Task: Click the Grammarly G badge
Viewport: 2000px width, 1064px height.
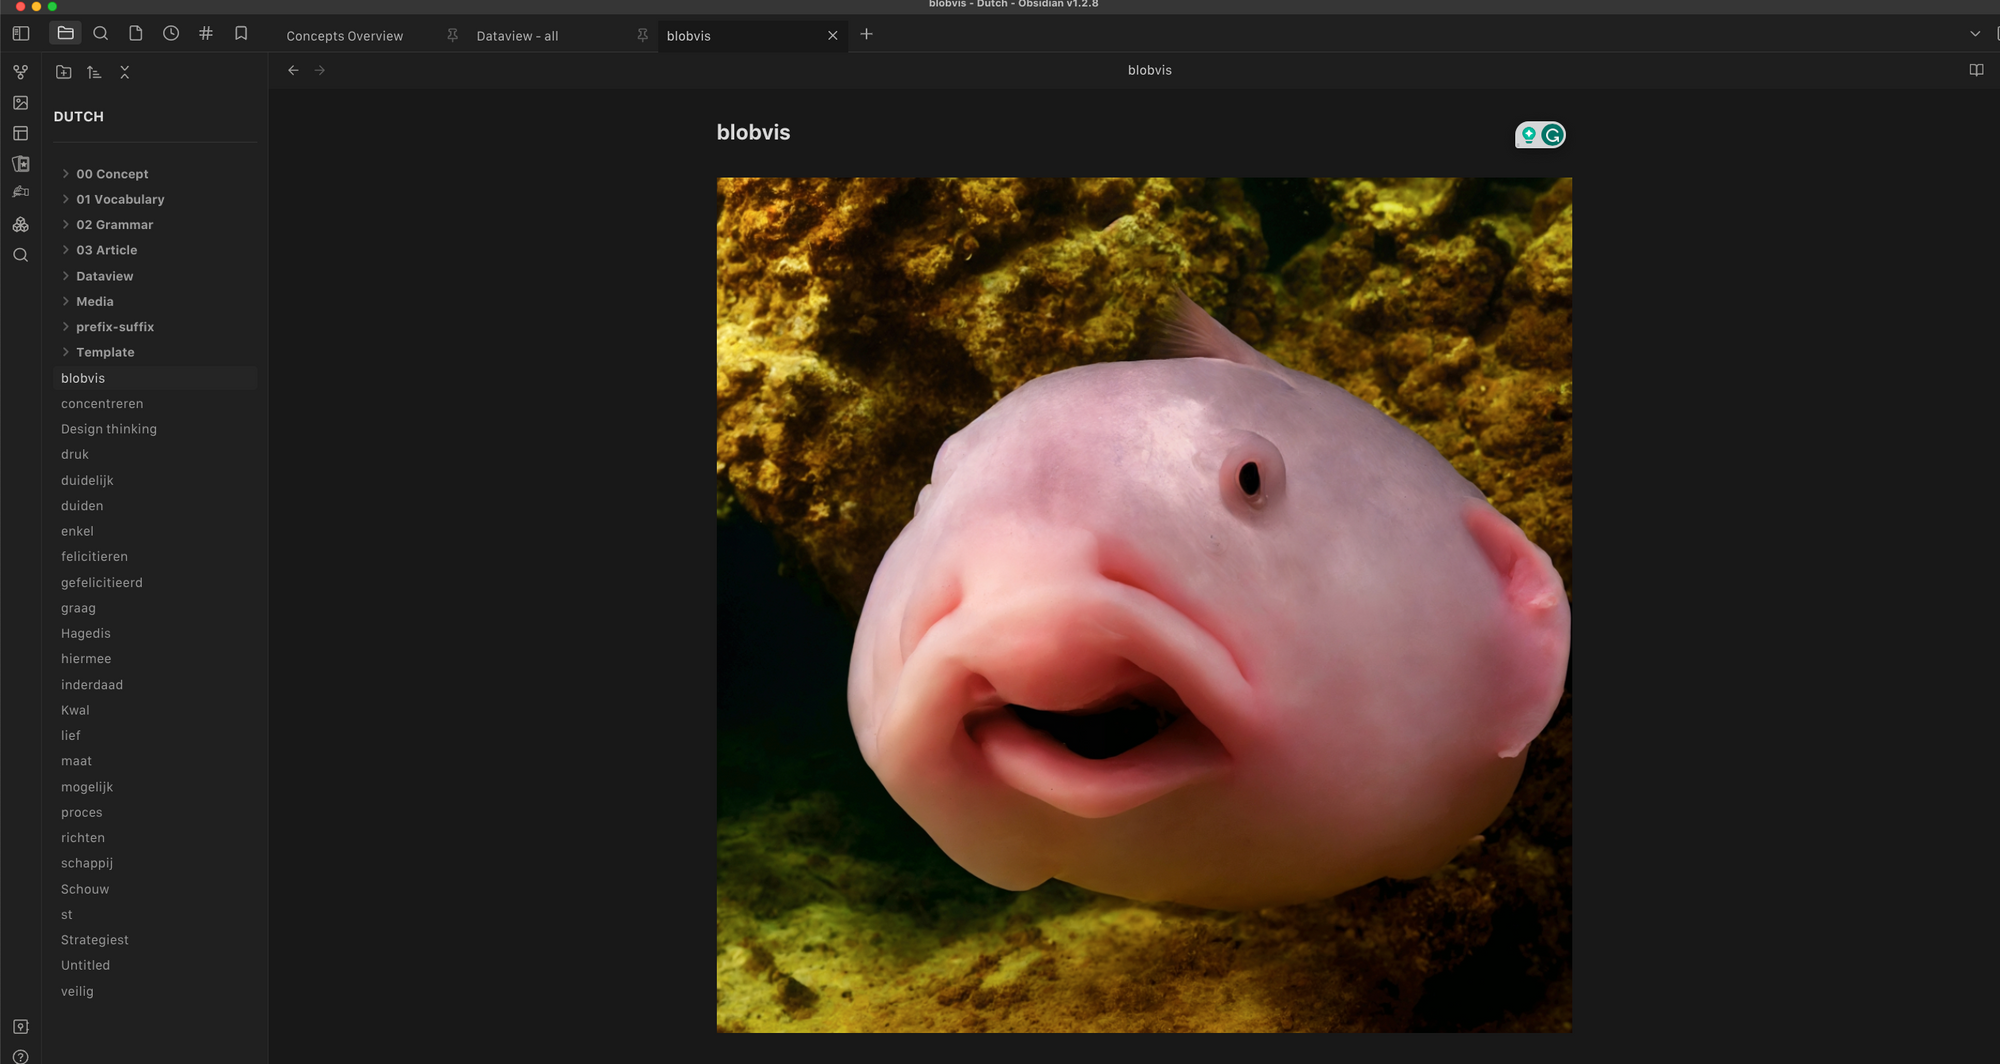Action: tap(1552, 135)
